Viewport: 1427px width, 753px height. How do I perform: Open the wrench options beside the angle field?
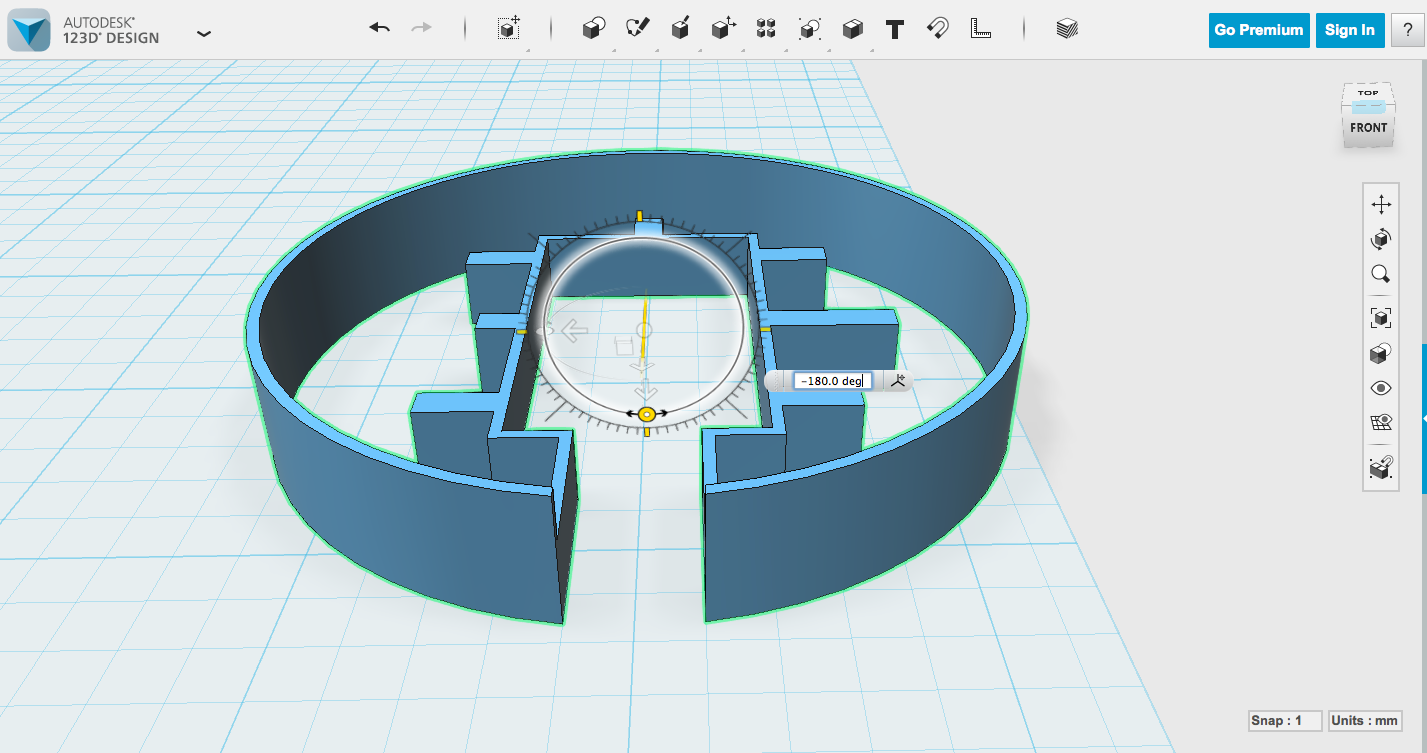895,380
